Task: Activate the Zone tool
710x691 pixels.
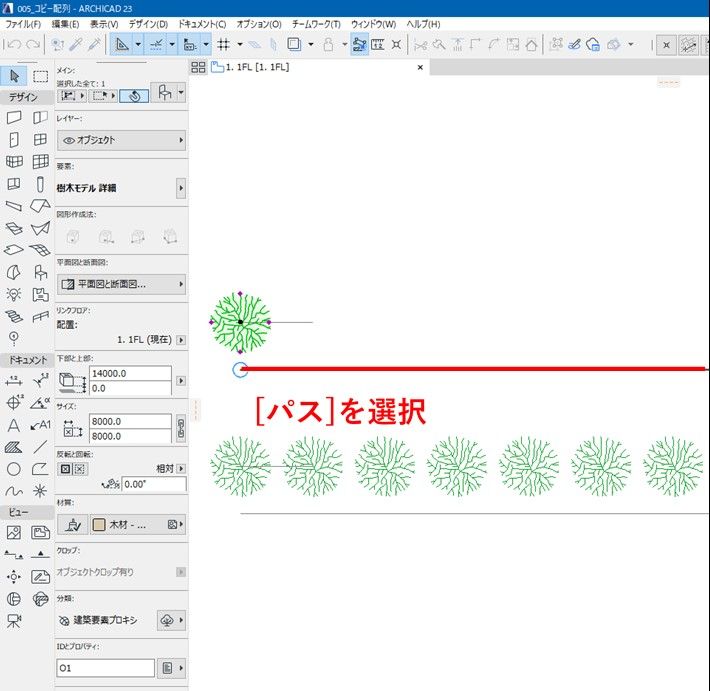Action: (x=40, y=294)
